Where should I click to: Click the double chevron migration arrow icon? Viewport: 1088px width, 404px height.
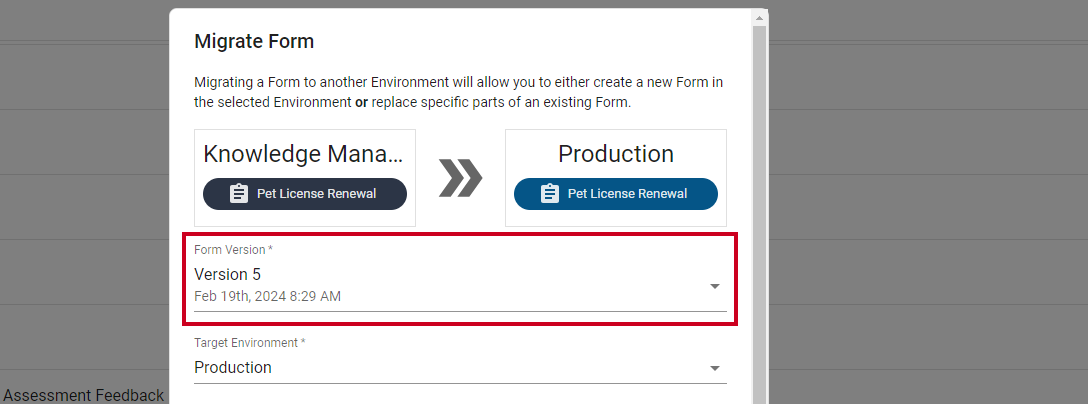point(460,178)
